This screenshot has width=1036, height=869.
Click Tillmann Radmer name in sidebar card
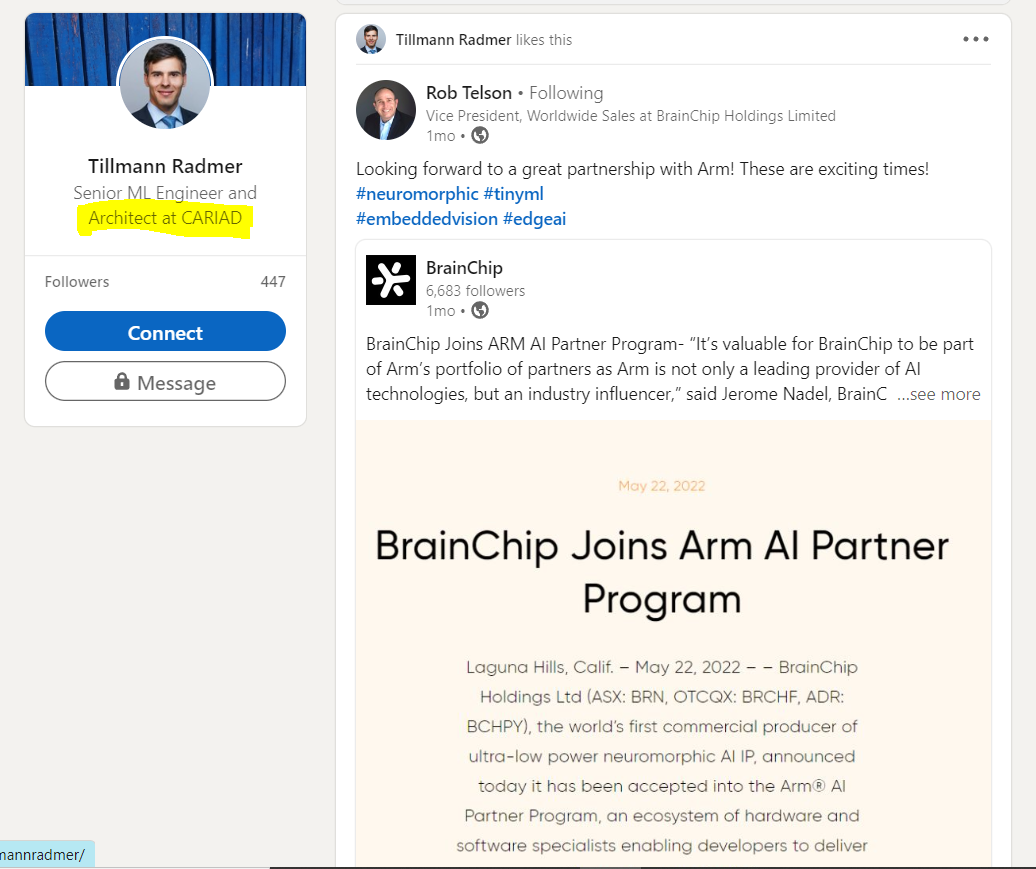coord(165,166)
